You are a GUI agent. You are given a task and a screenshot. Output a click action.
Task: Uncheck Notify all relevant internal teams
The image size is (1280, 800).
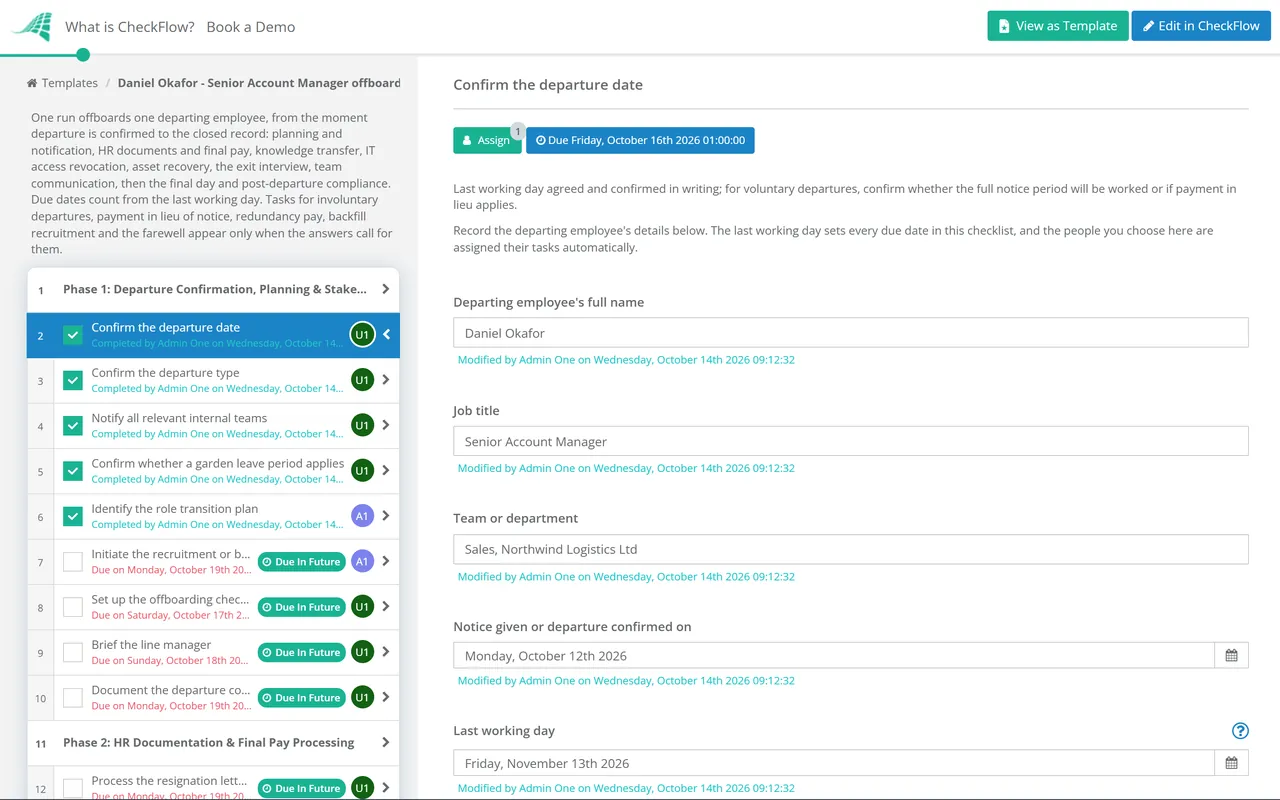pyautogui.click(x=73, y=426)
